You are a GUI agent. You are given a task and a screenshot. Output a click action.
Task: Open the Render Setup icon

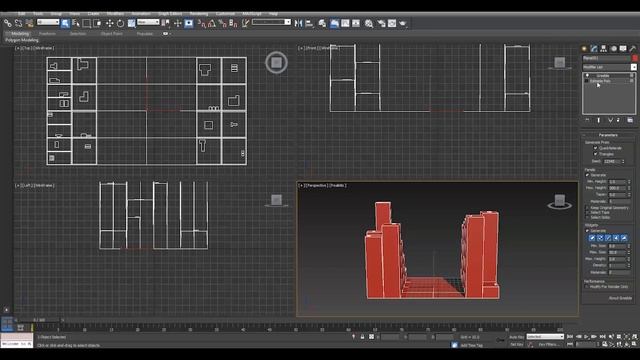[x=381, y=23]
